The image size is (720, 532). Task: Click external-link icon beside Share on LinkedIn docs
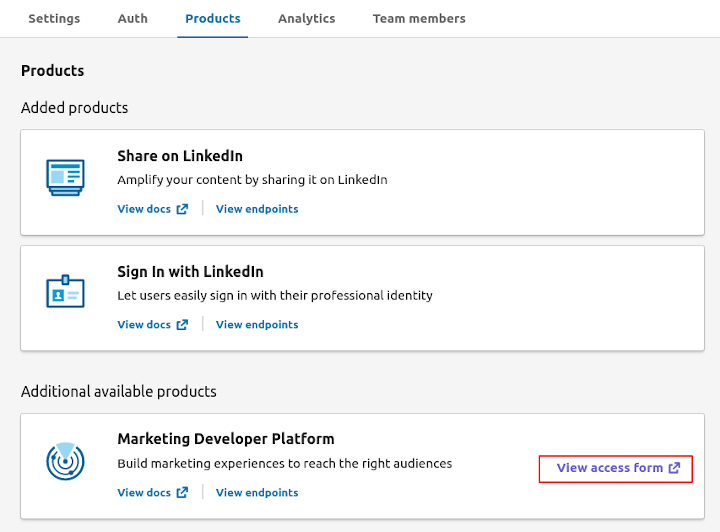click(182, 209)
